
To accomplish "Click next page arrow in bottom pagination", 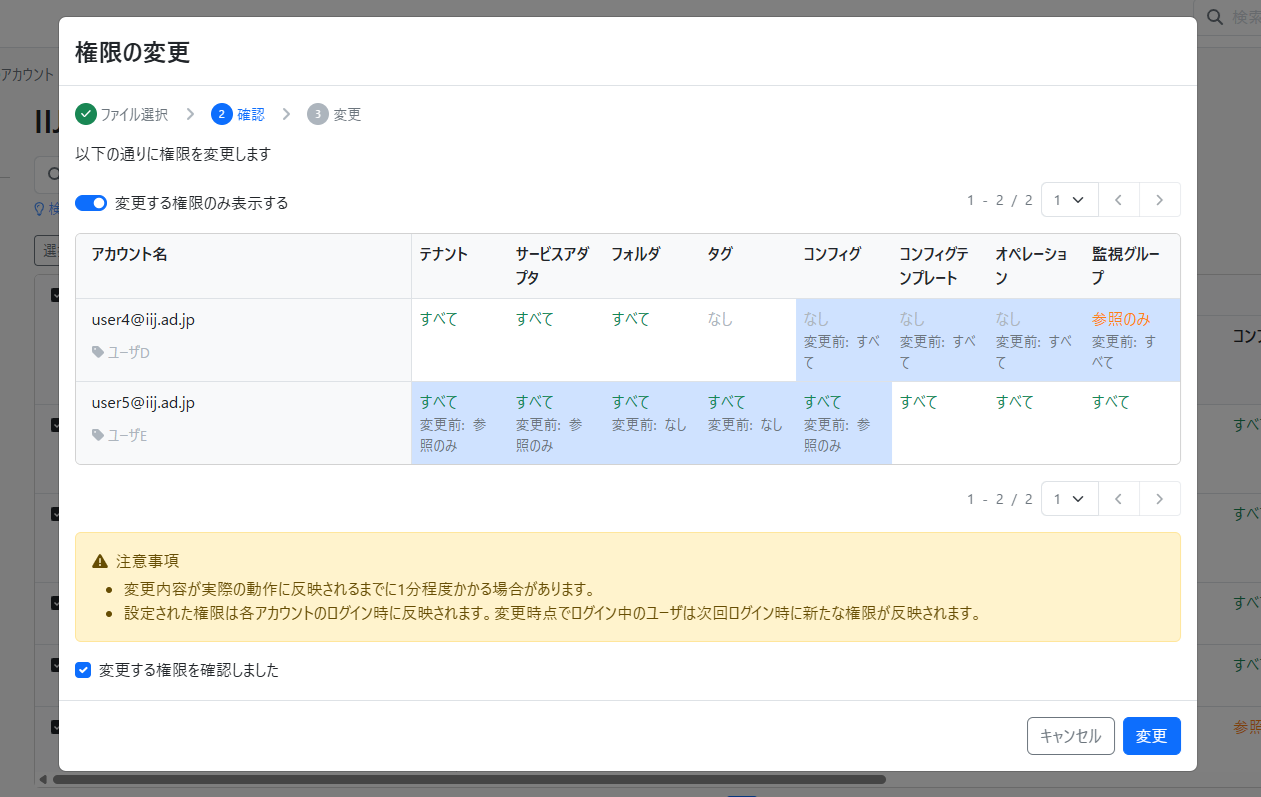I will [1159, 498].
